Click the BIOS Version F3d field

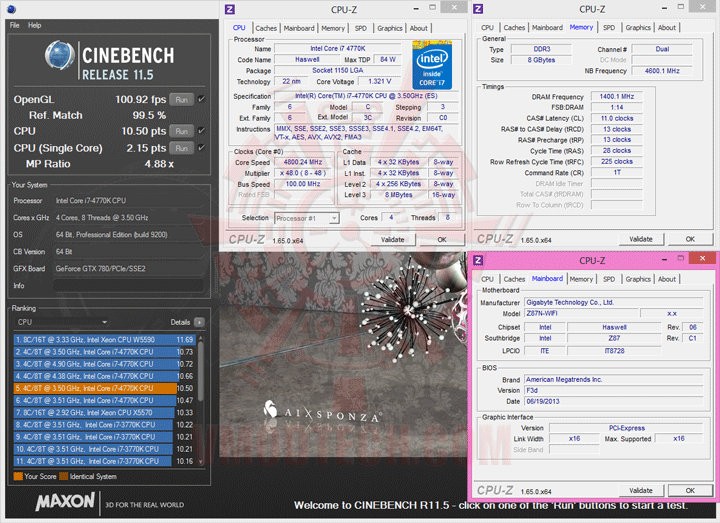coord(613,390)
